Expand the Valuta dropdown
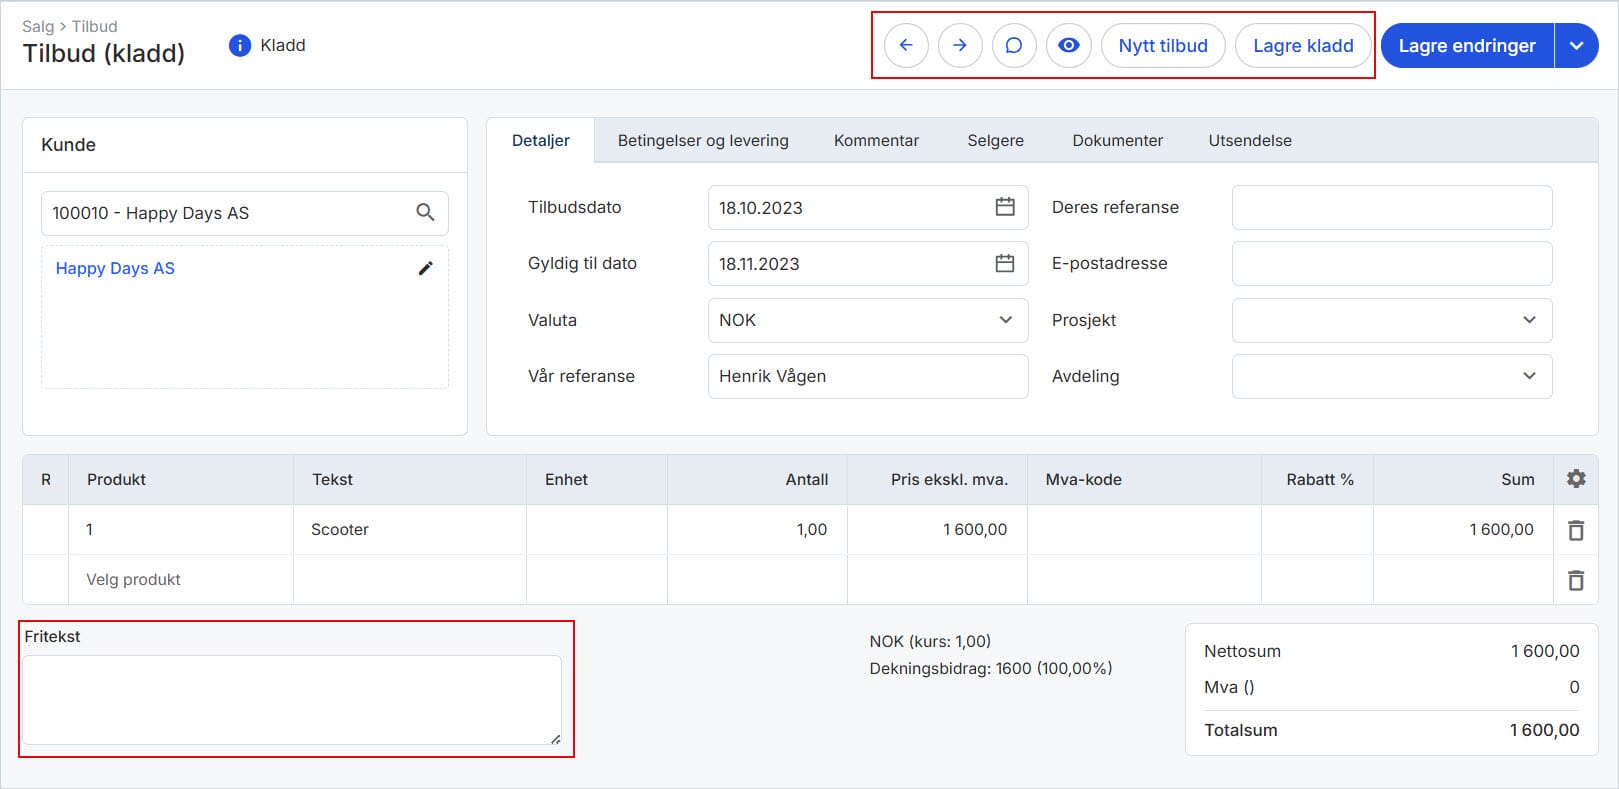Image resolution: width=1619 pixels, height=789 pixels. (x=1005, y=320)
